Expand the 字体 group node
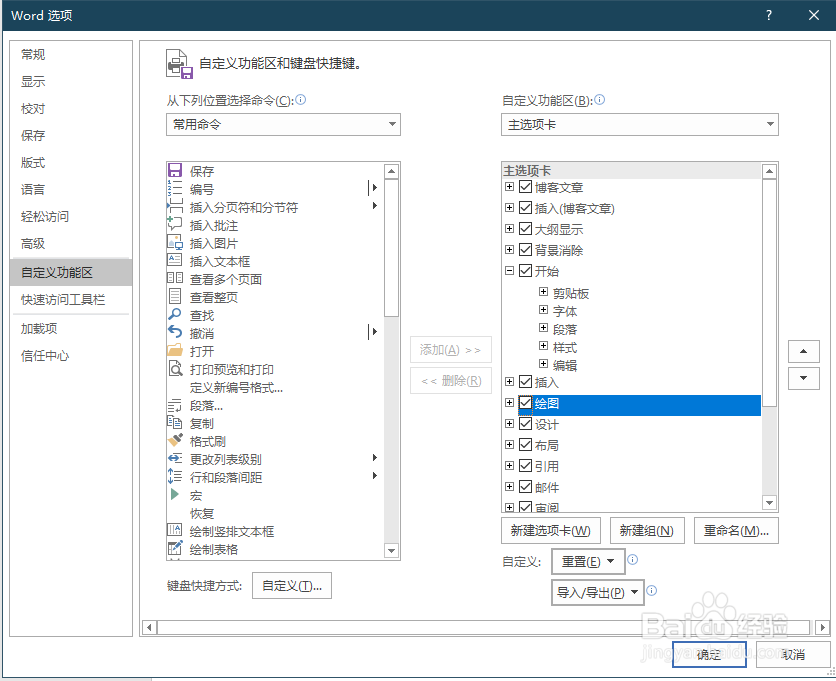This screenshot has width=836, height=681. (543, 310)
